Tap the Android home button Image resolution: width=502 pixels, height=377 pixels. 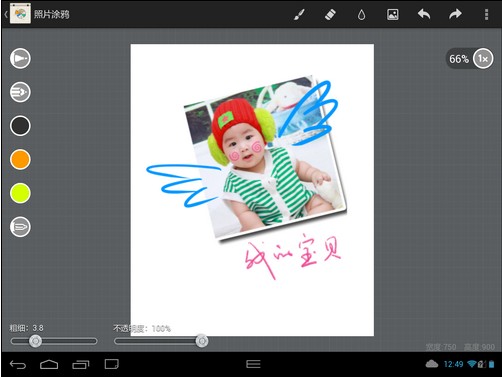click(x=49, y=364)
